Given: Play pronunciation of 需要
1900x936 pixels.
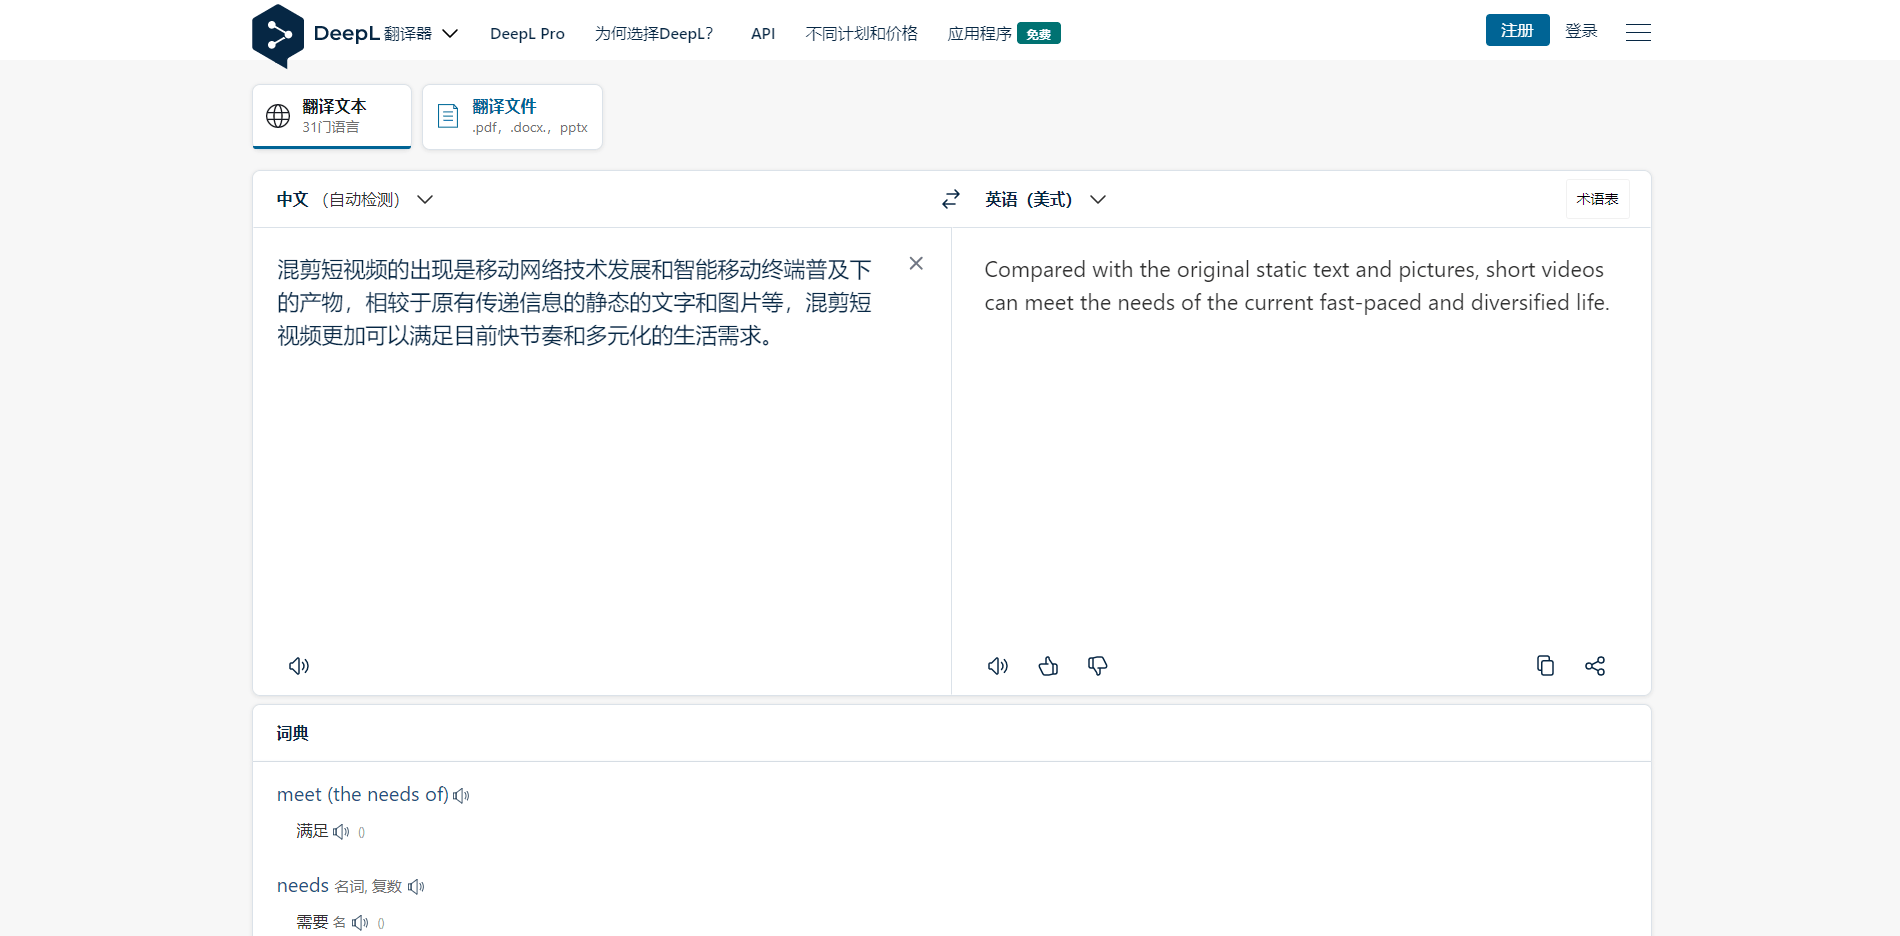Looking at the screenshot, I should pos(360,923).
